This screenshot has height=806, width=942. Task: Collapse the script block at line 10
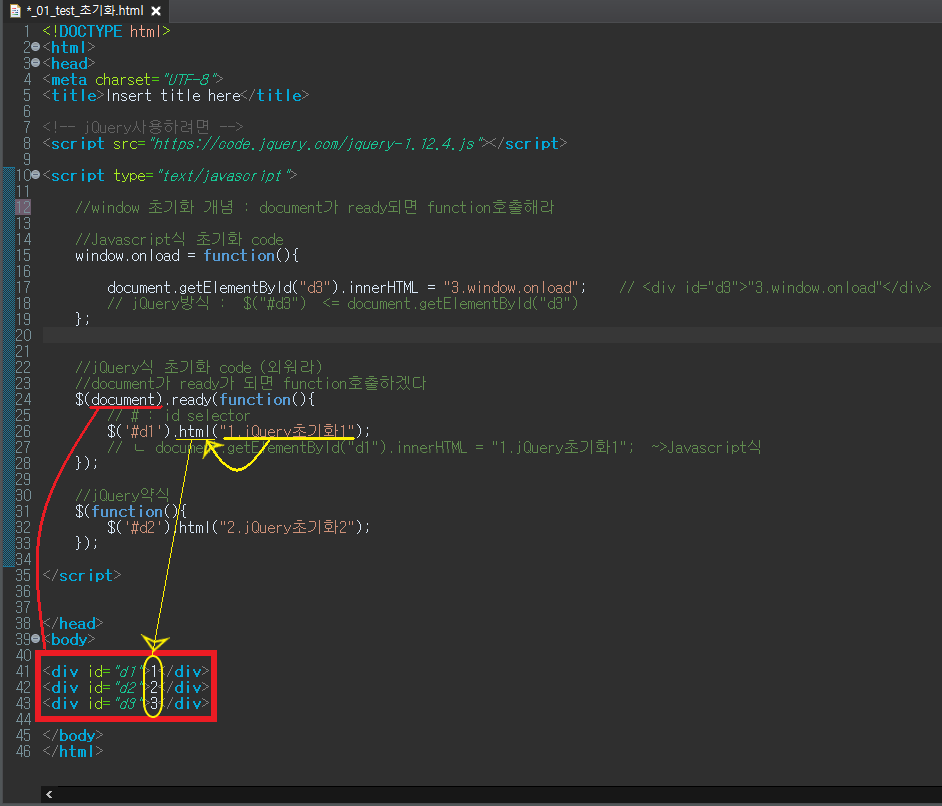35,175
